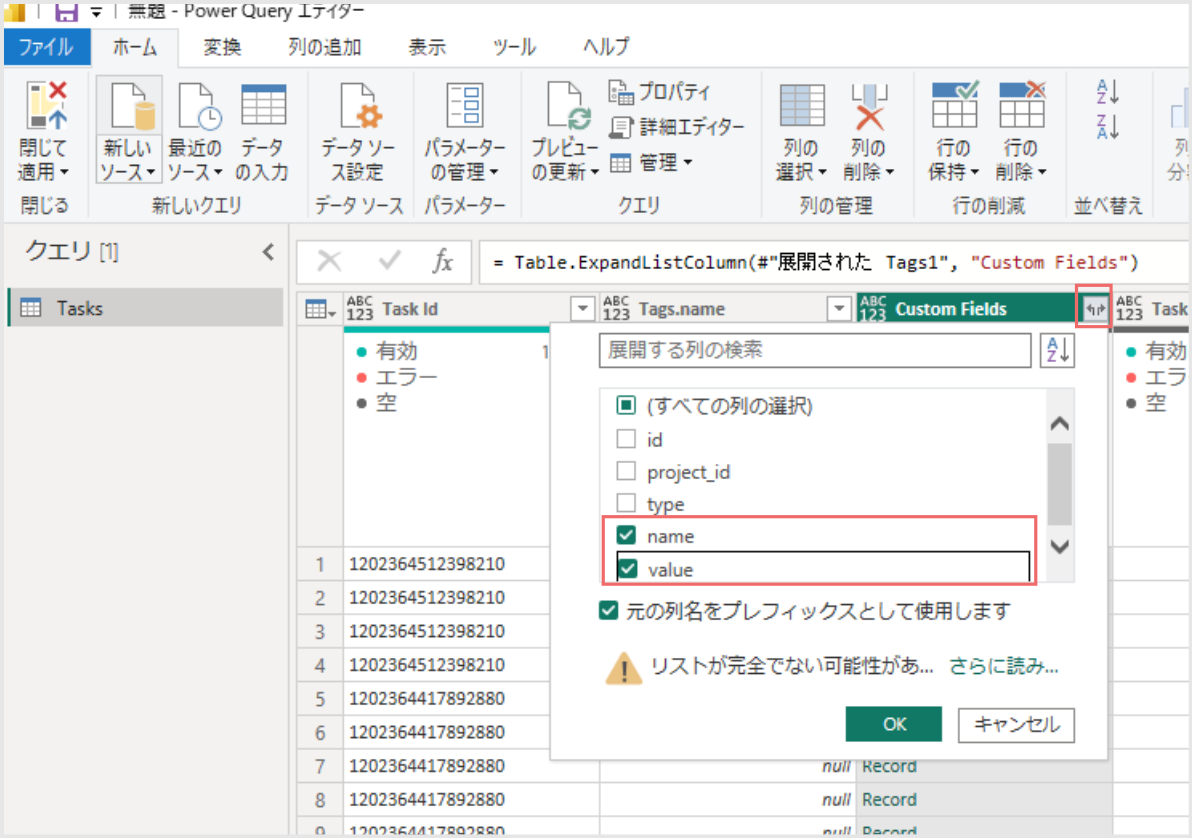Viewport: 1192px width, 838px height.
Task: Check the id column checkbox
Action: pyautogui.click(x=626, y=439)
